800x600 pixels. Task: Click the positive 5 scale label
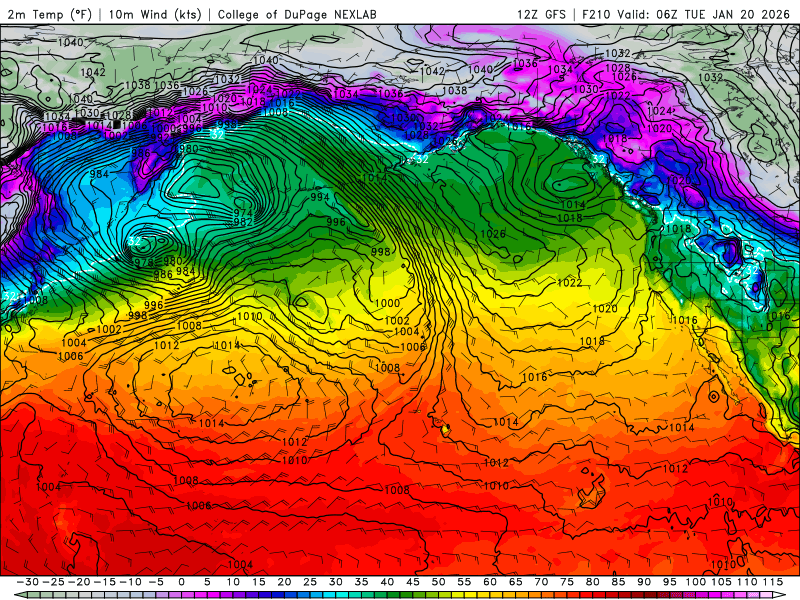tap(207, 582)
